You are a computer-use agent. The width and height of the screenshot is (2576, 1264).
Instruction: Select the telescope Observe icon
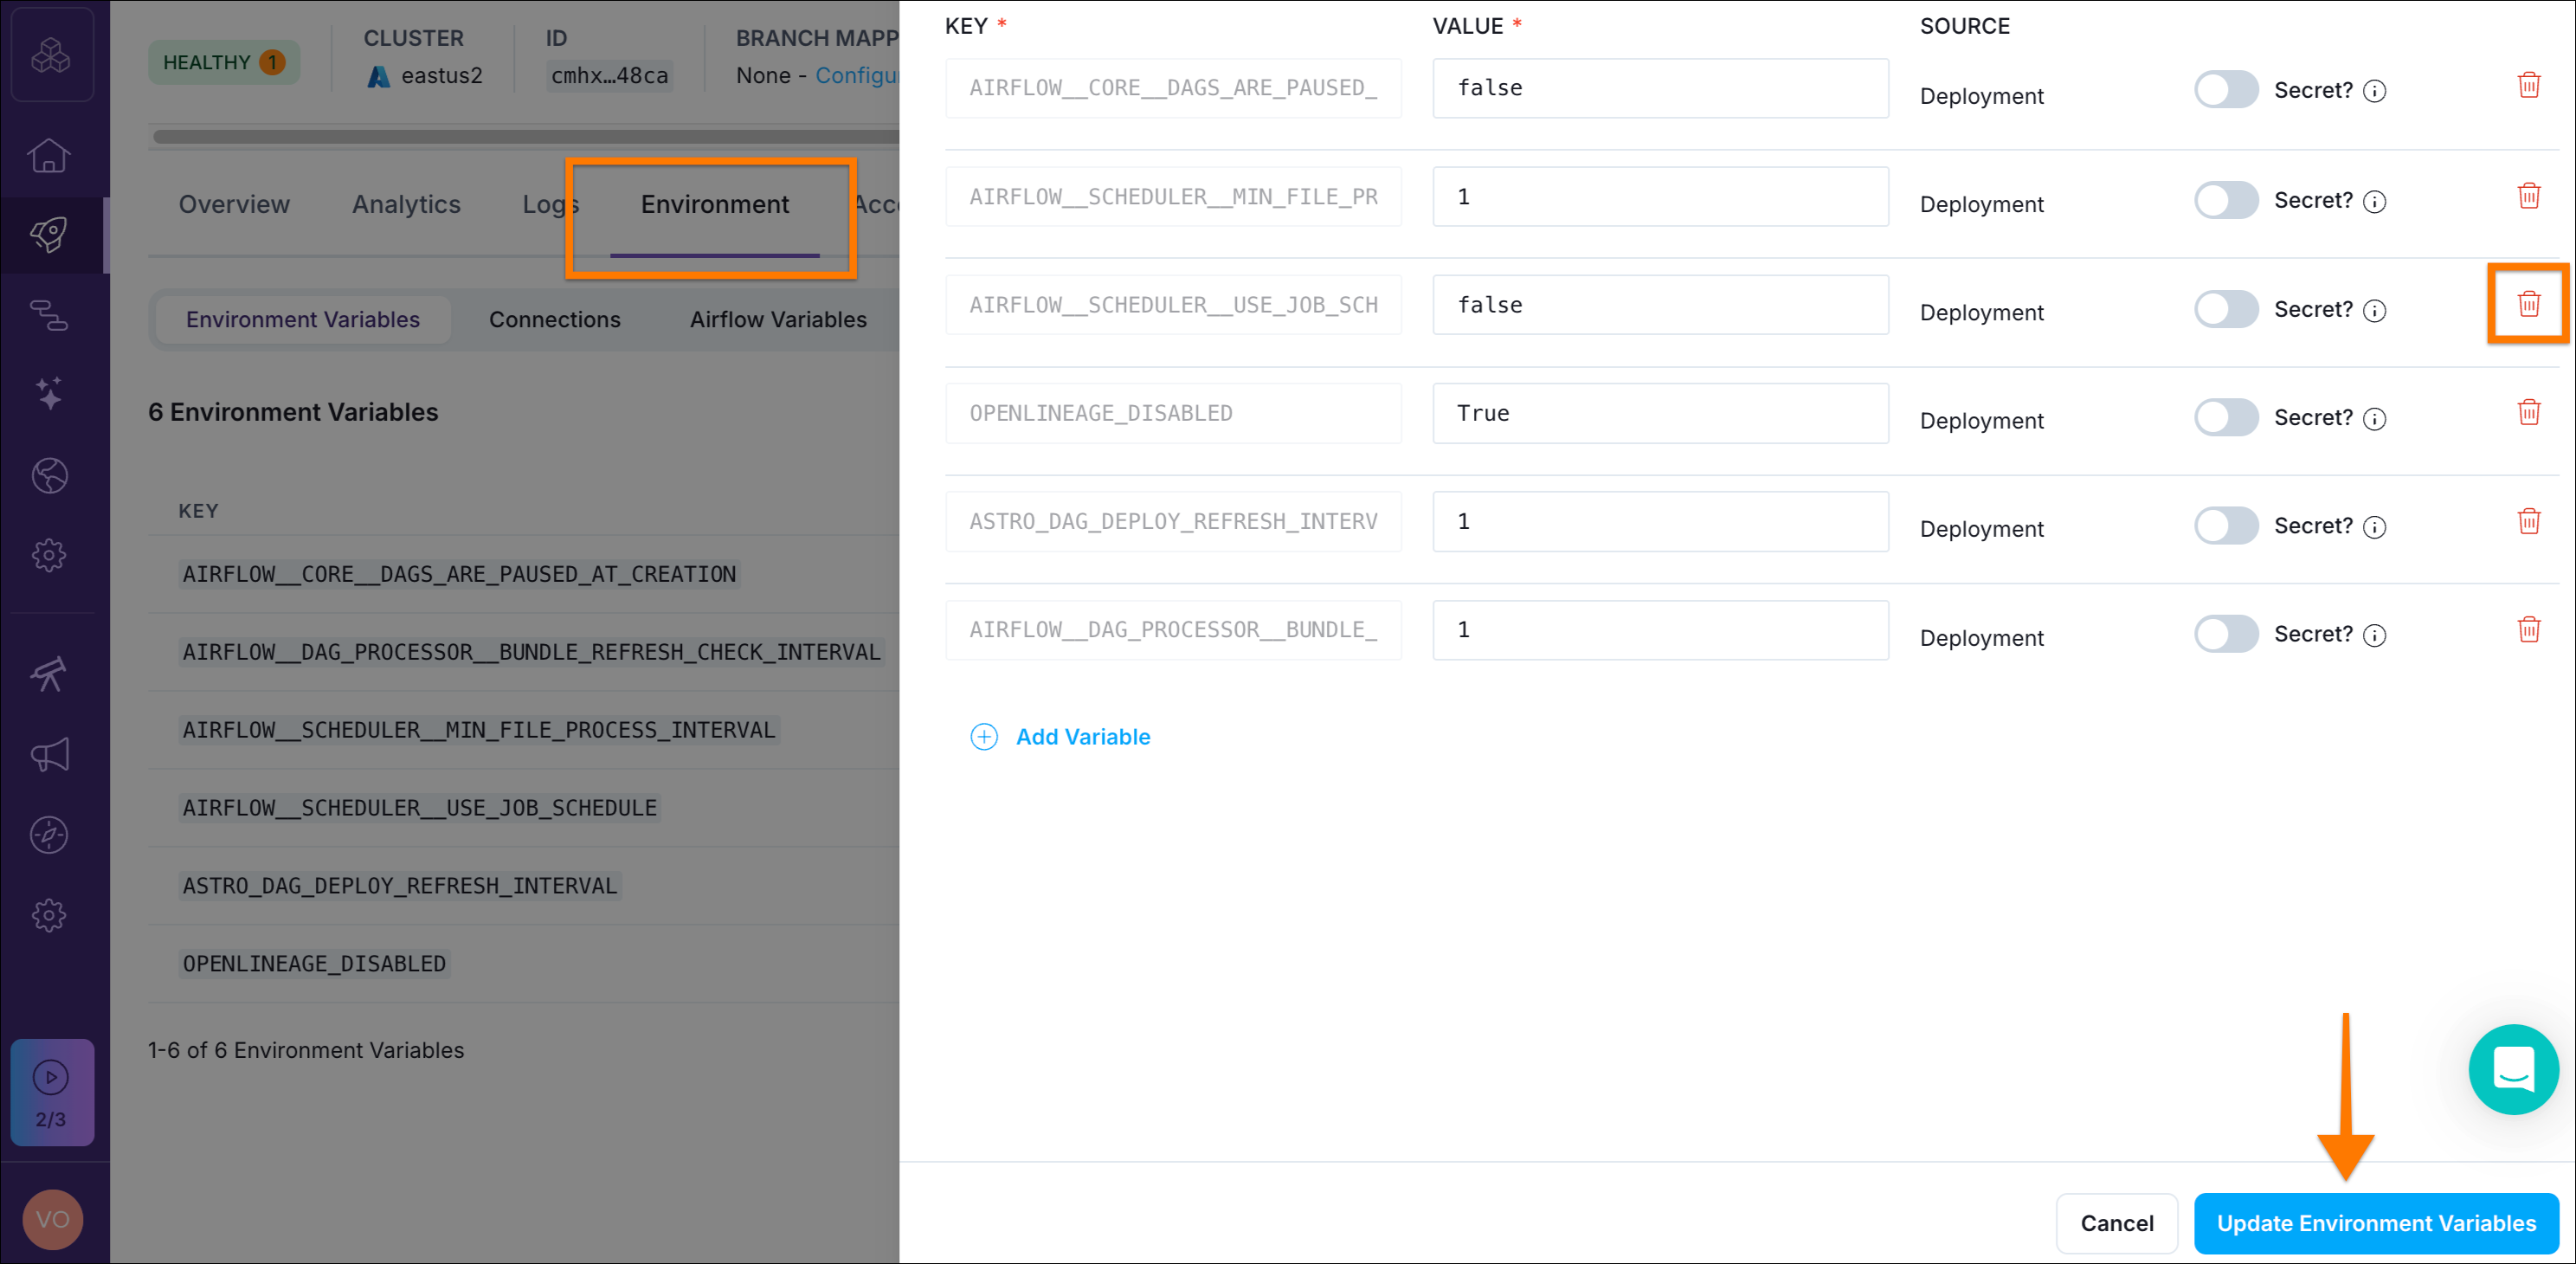click(x=51, y=674)
